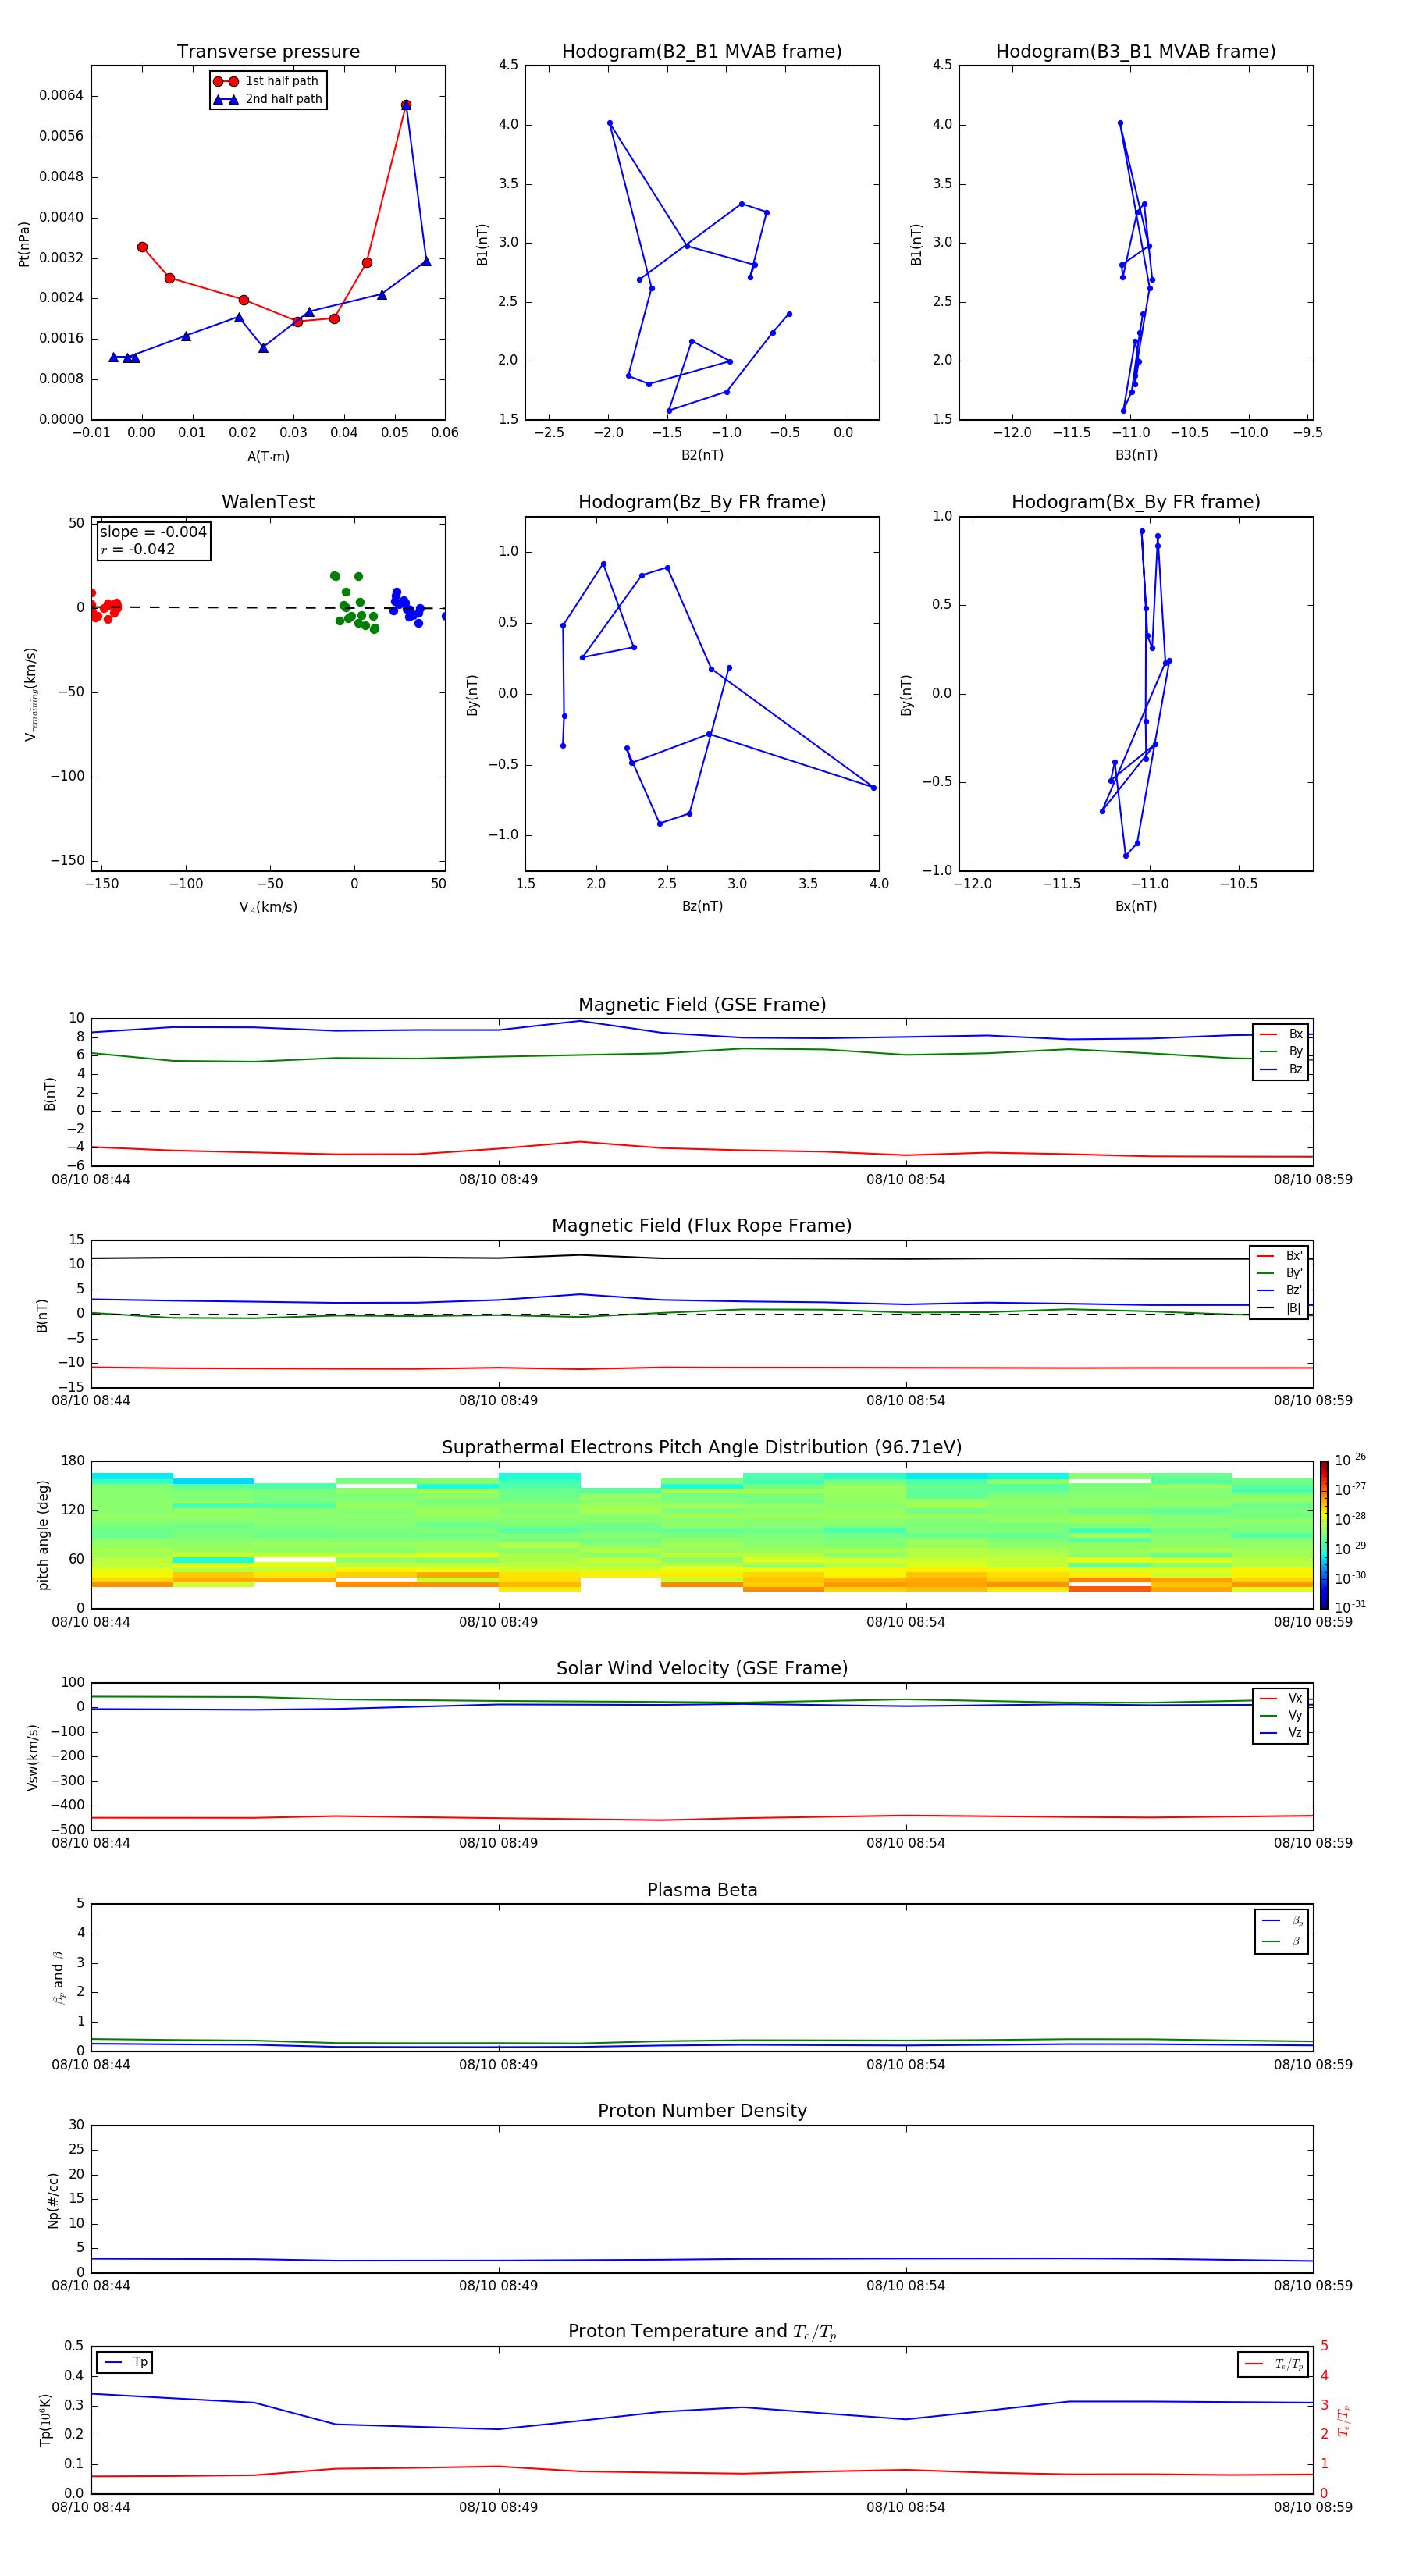Viewport: 1405px width, 2576px height.
Task: Select the "1st half path" legend entry
Action: (268, 81)
